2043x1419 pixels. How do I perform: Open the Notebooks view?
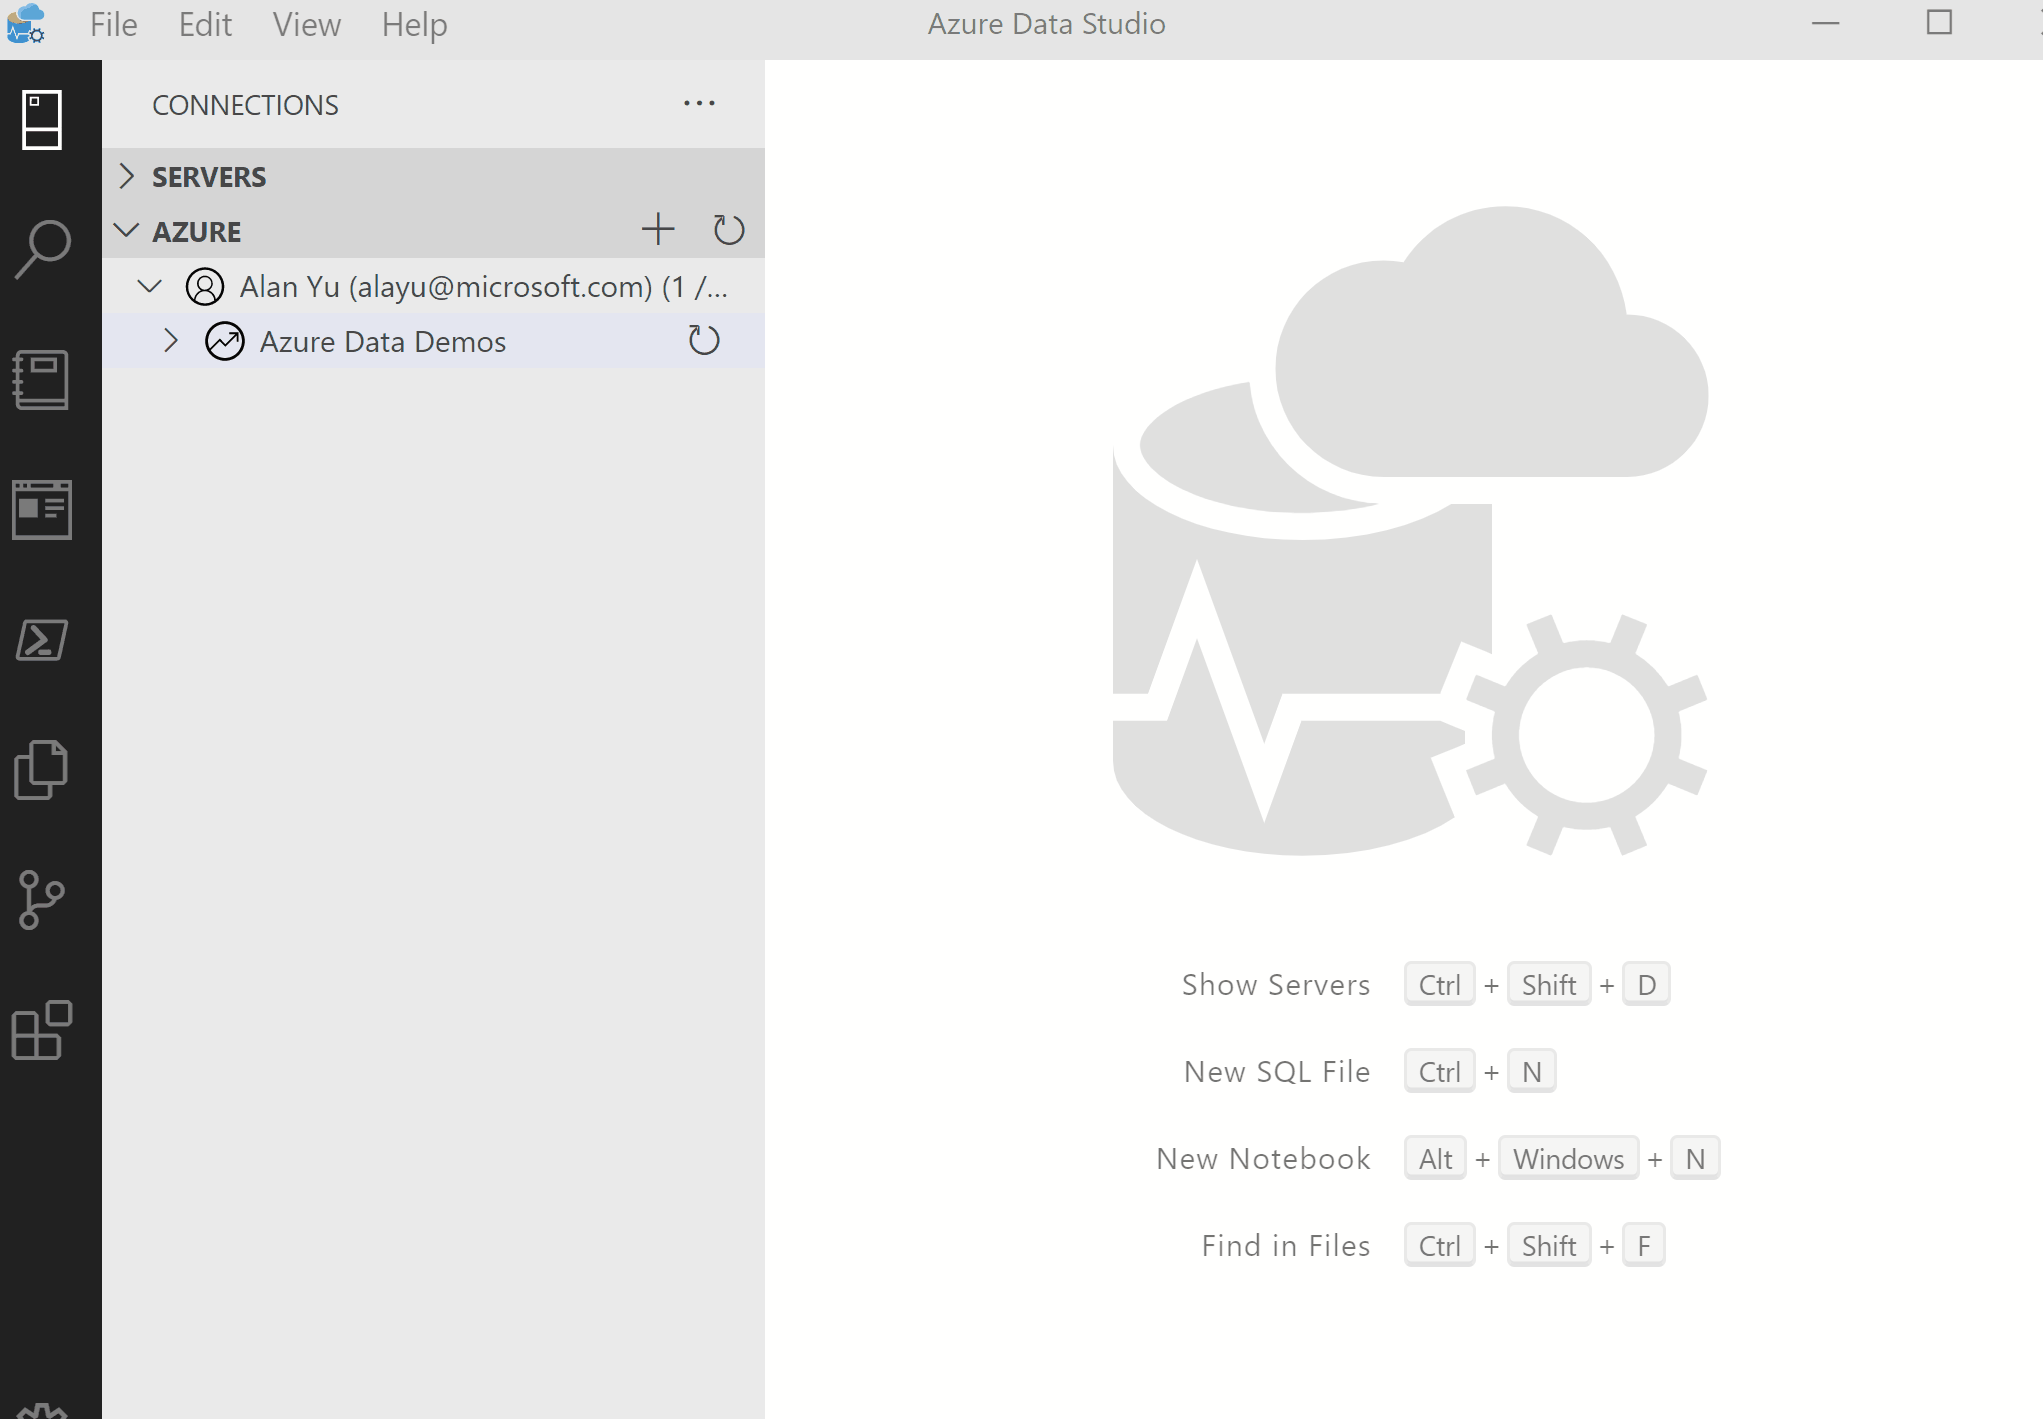click(x=41, y=380)
